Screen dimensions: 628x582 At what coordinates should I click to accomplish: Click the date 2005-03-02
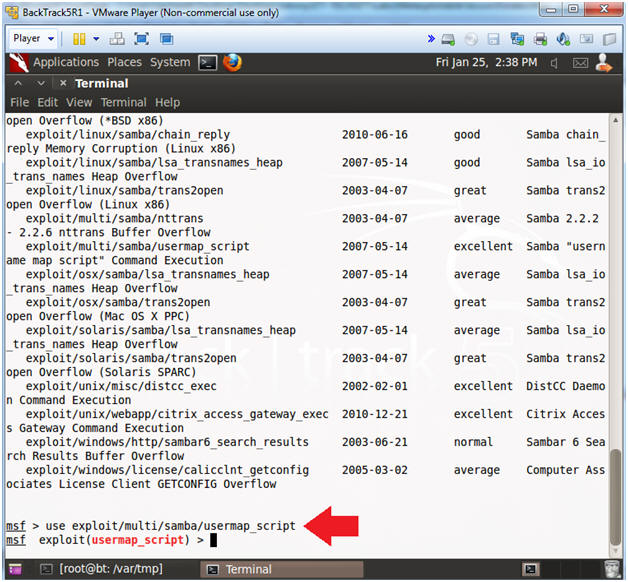[374, 470]
